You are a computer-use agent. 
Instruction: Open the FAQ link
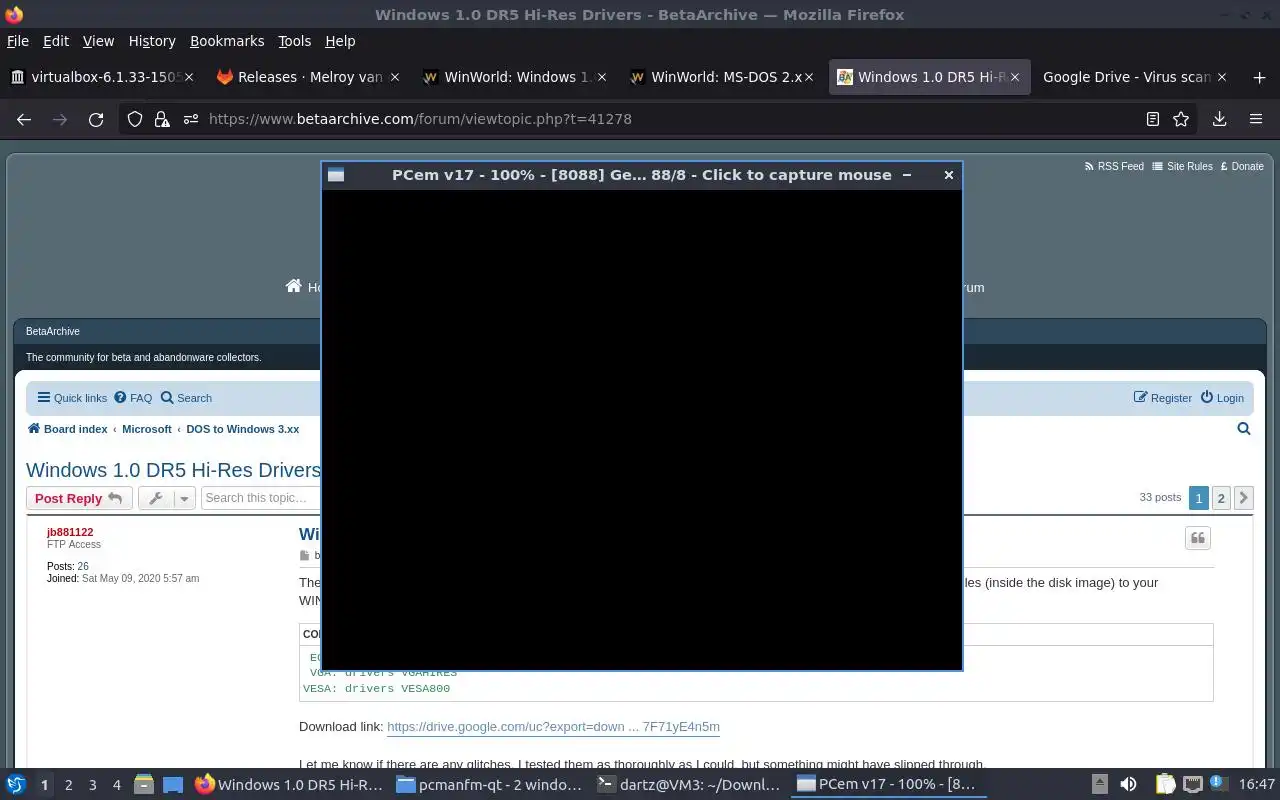[133, 398]
